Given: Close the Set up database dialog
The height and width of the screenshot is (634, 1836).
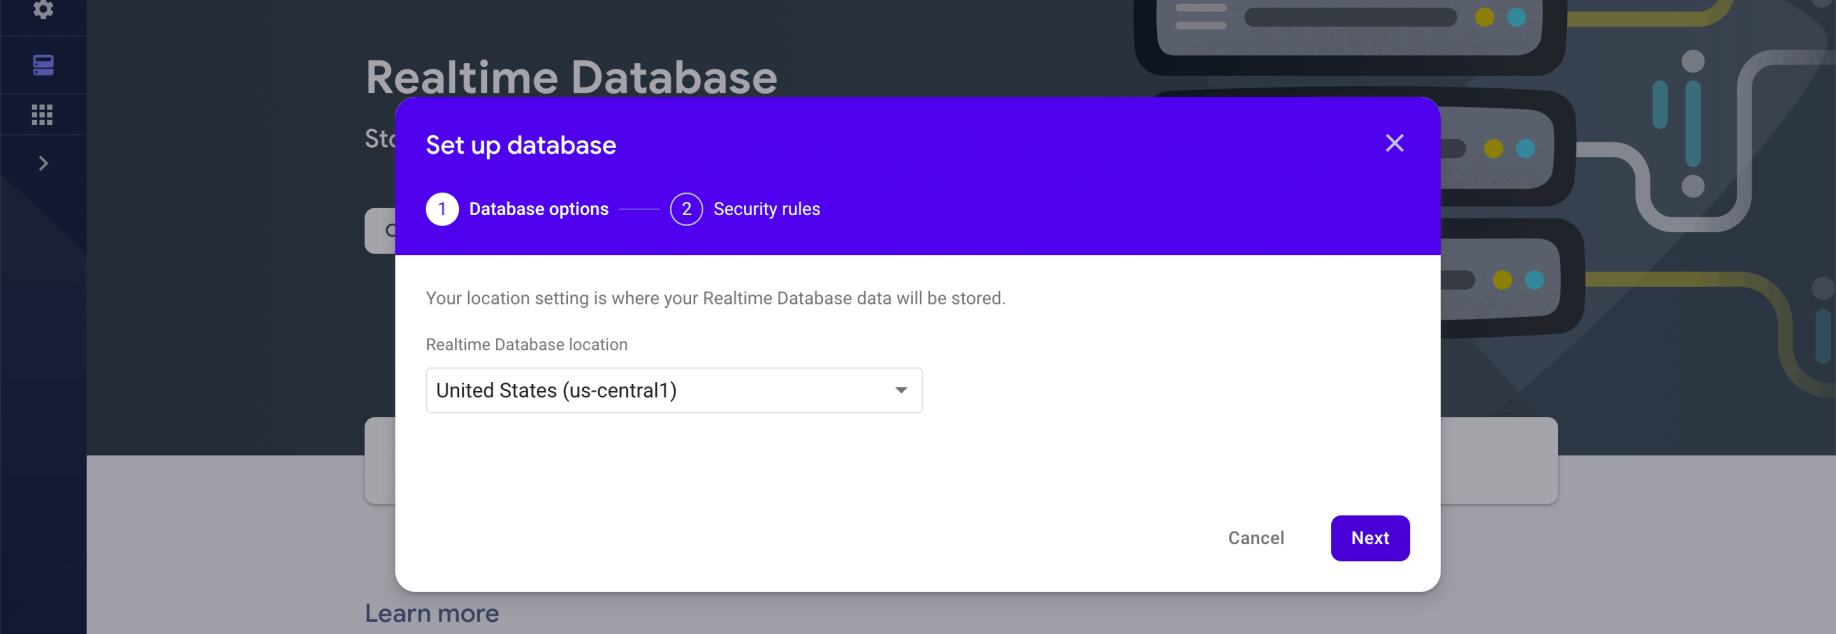Looking at the screenshot, I should 1394,143.
